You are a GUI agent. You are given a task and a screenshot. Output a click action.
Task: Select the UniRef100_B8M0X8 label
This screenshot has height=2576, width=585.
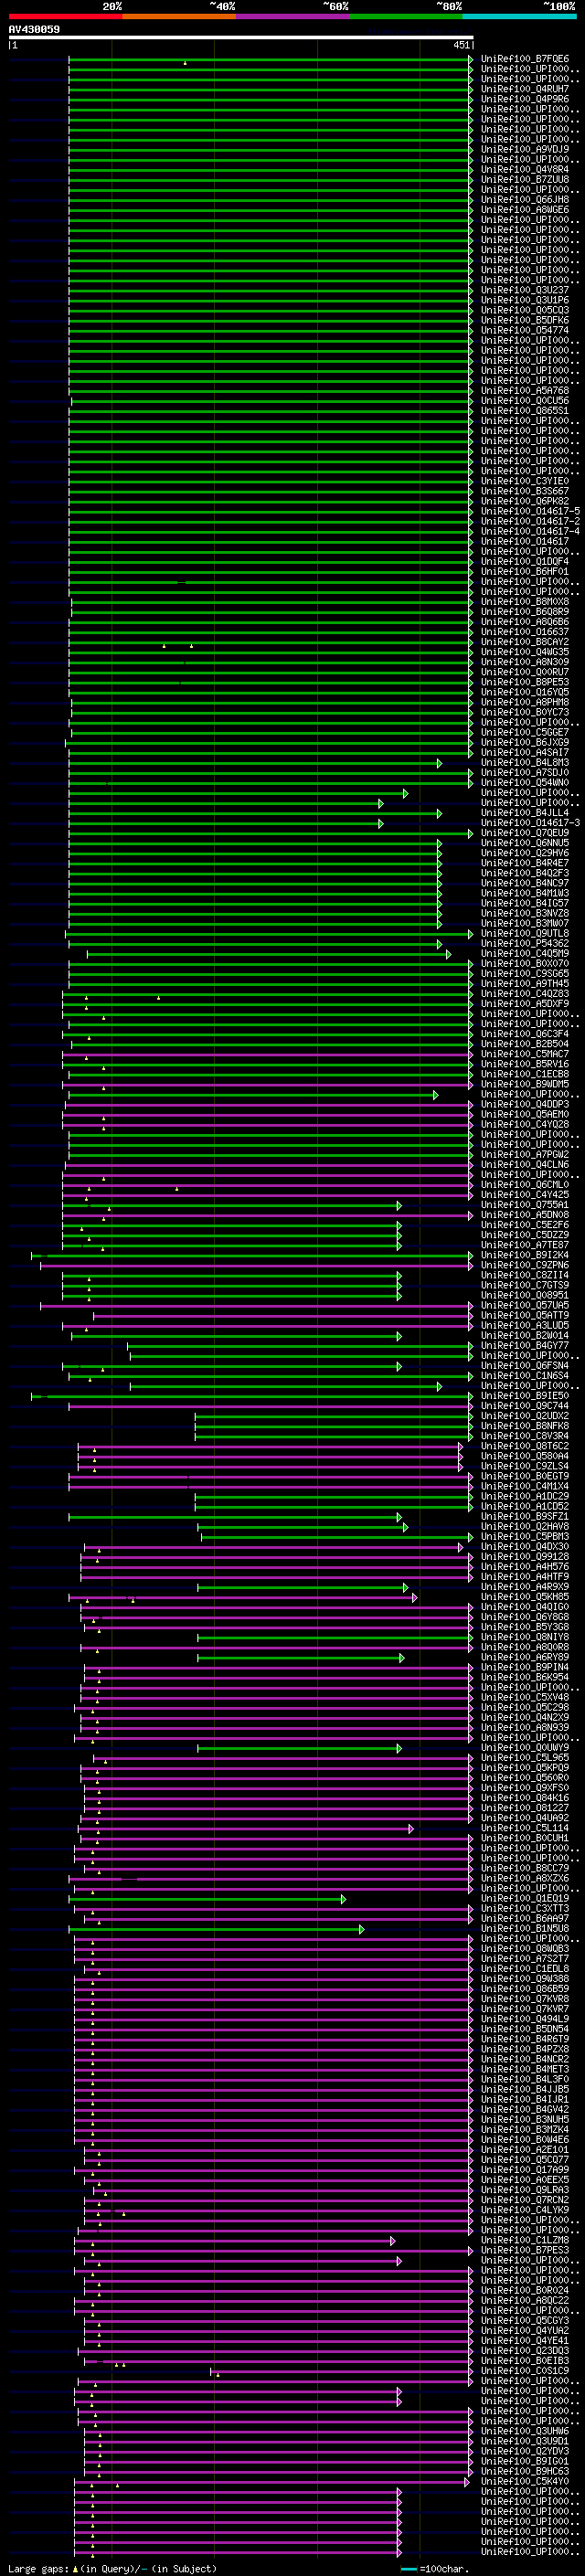pos(525,601)
